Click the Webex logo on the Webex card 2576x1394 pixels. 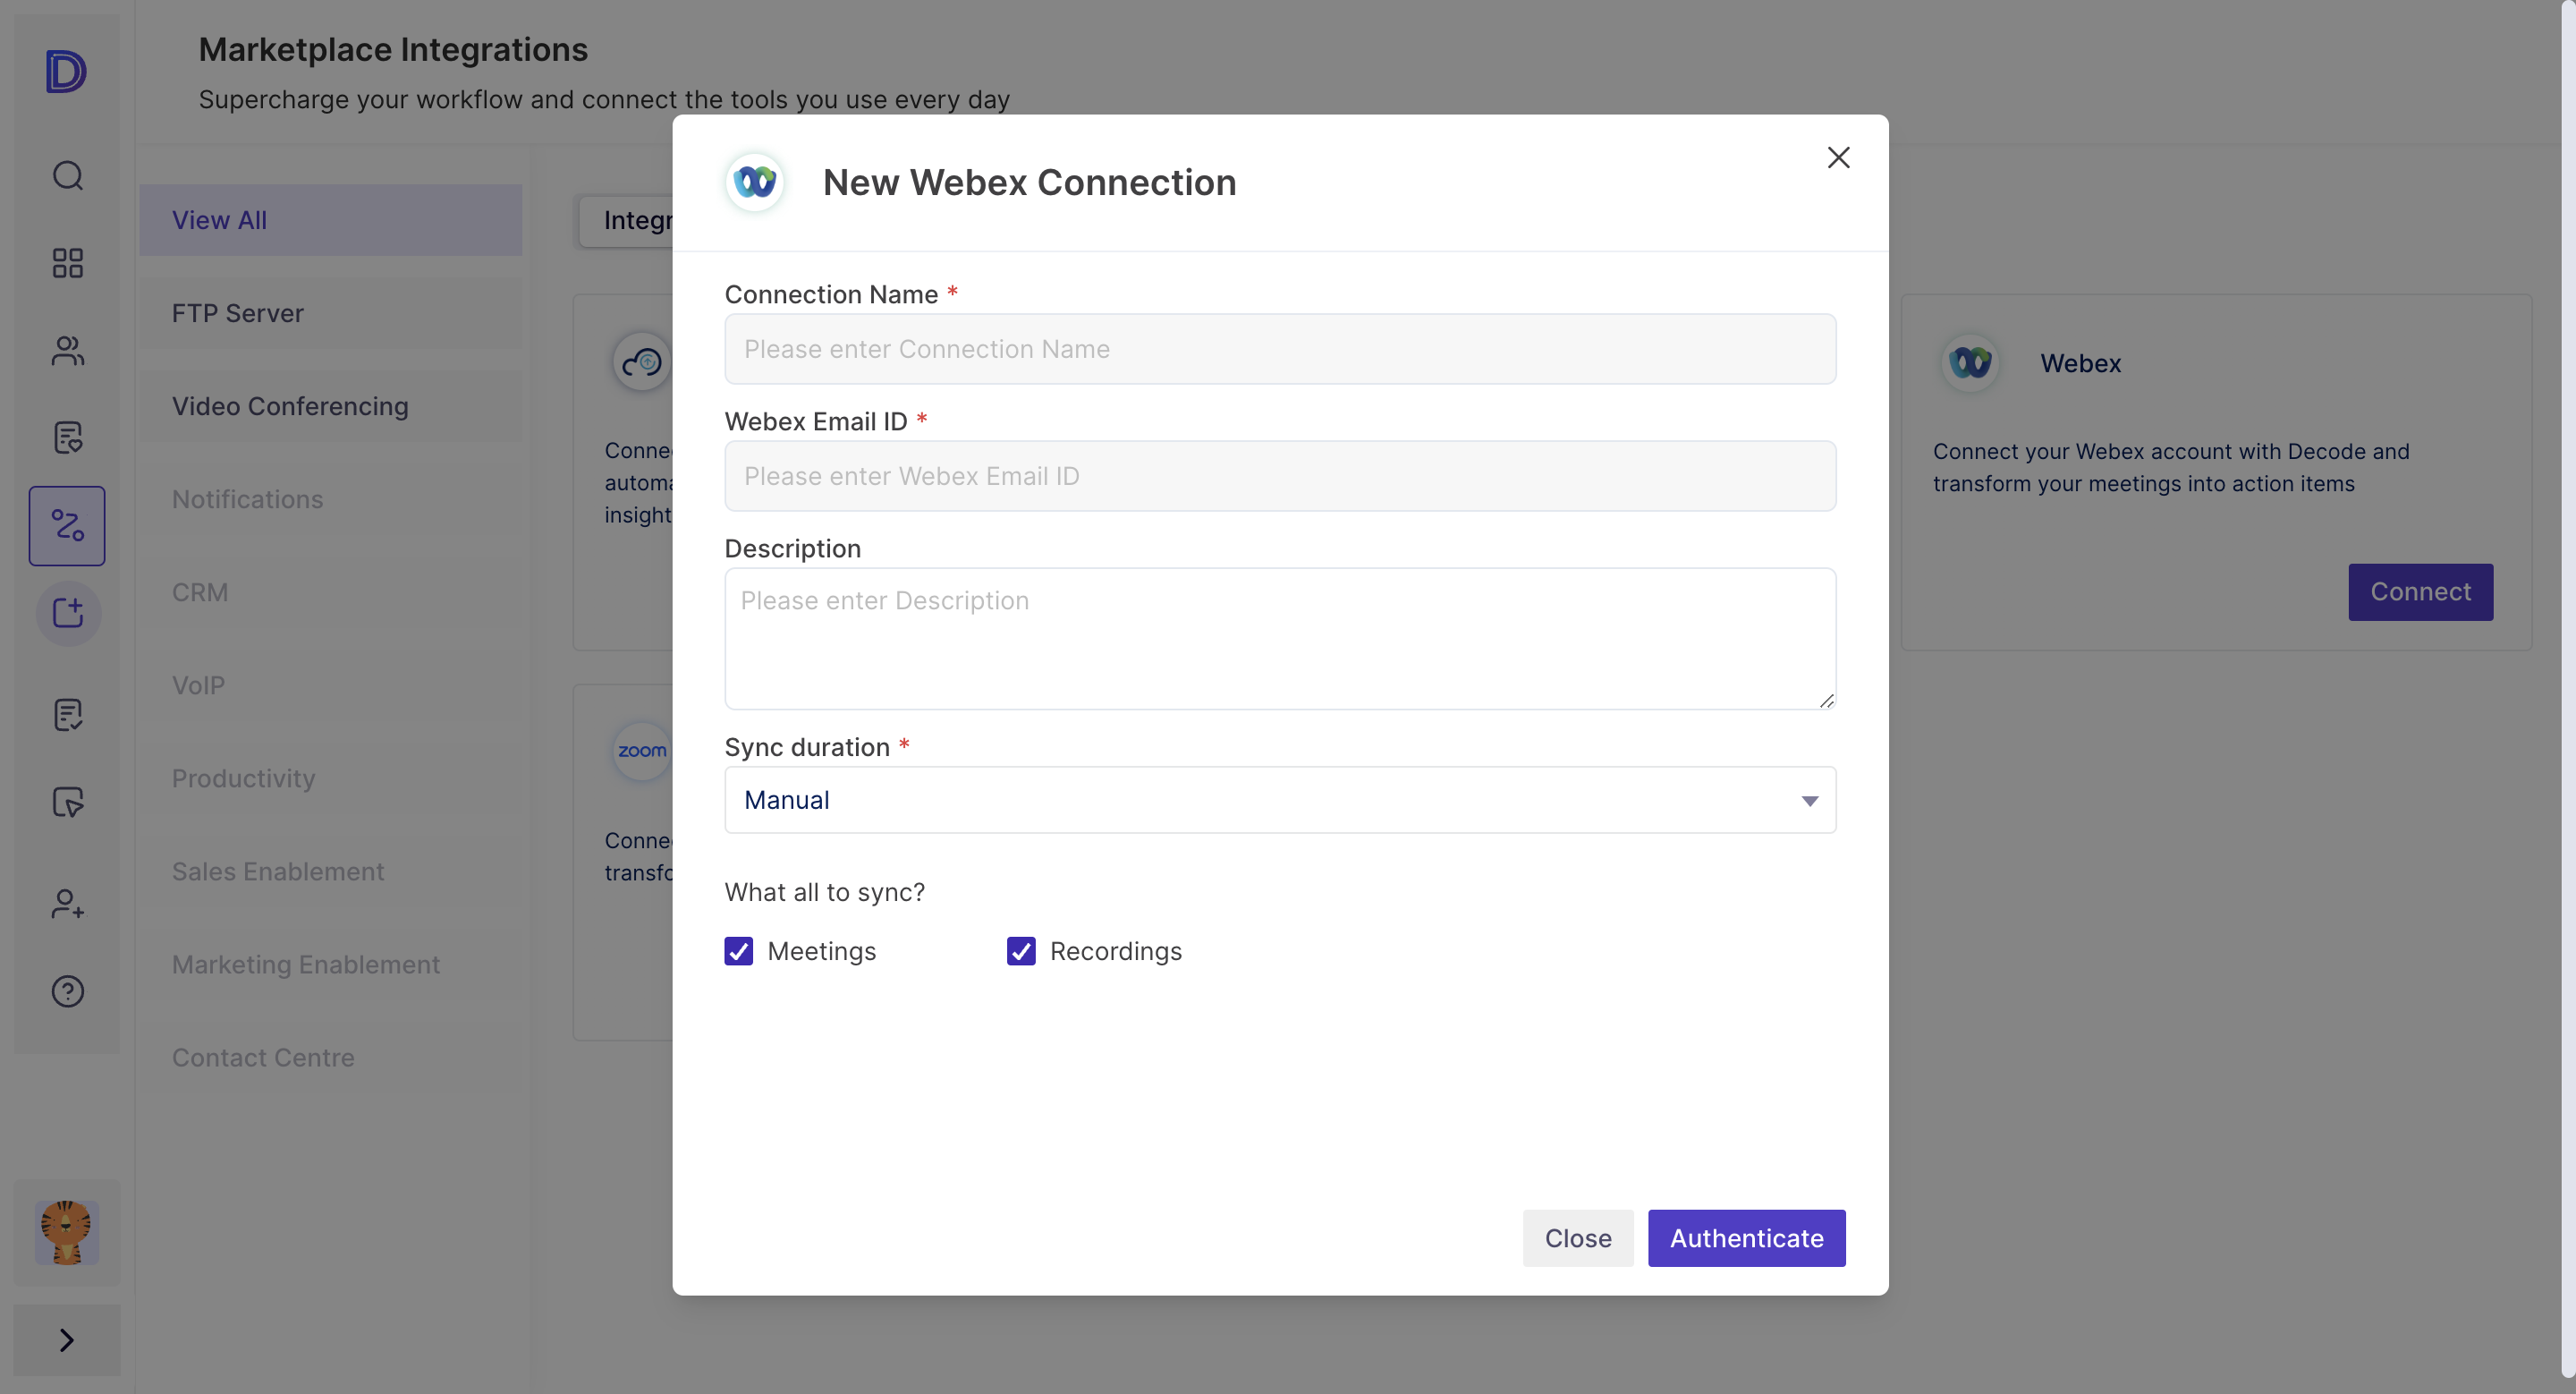pyautogui.click(x=1970, y=362)
